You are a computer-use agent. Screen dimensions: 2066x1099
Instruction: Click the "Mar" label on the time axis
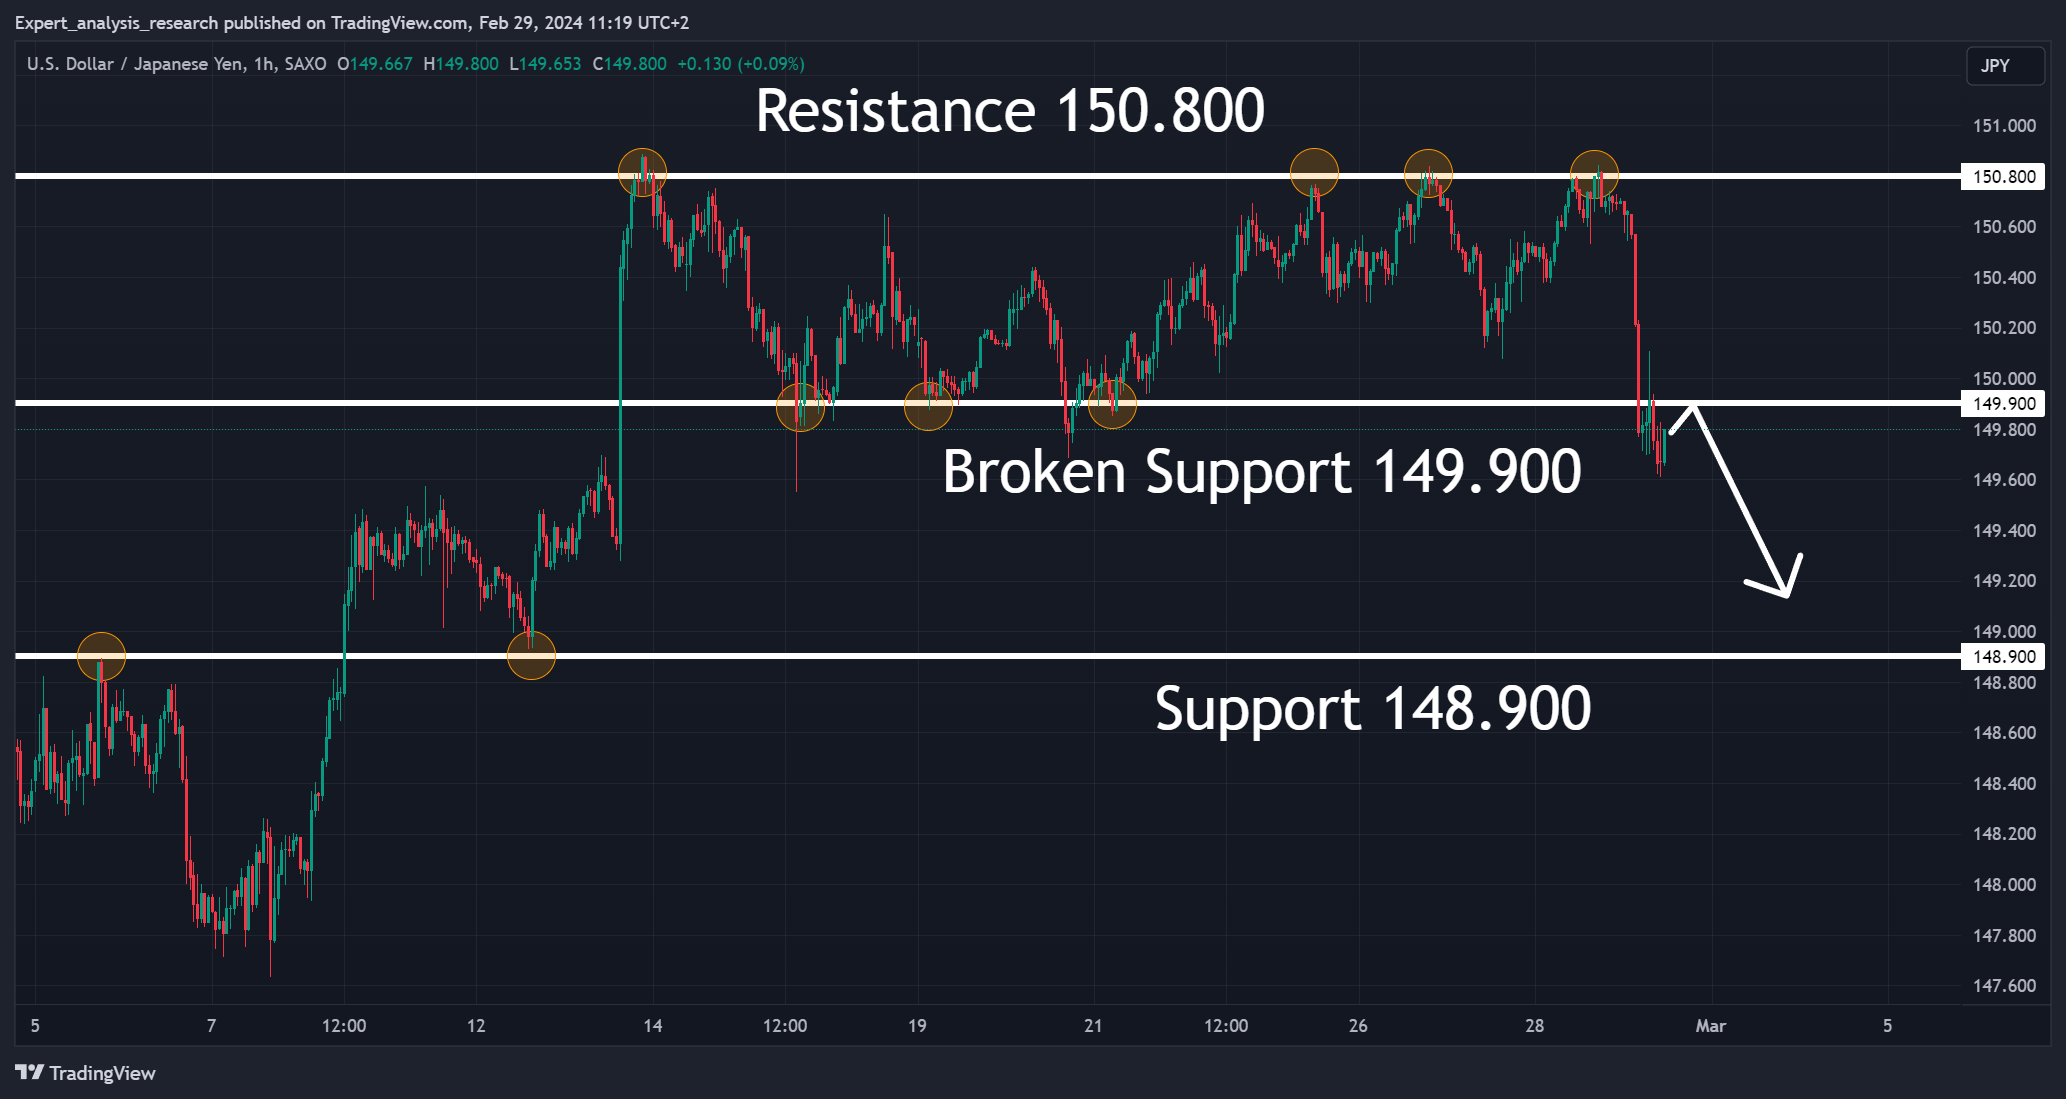point(1710,1026)
